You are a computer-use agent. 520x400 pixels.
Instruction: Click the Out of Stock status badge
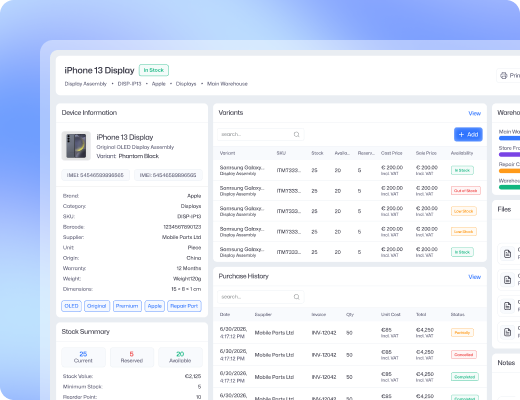click(x=466, y=191)
